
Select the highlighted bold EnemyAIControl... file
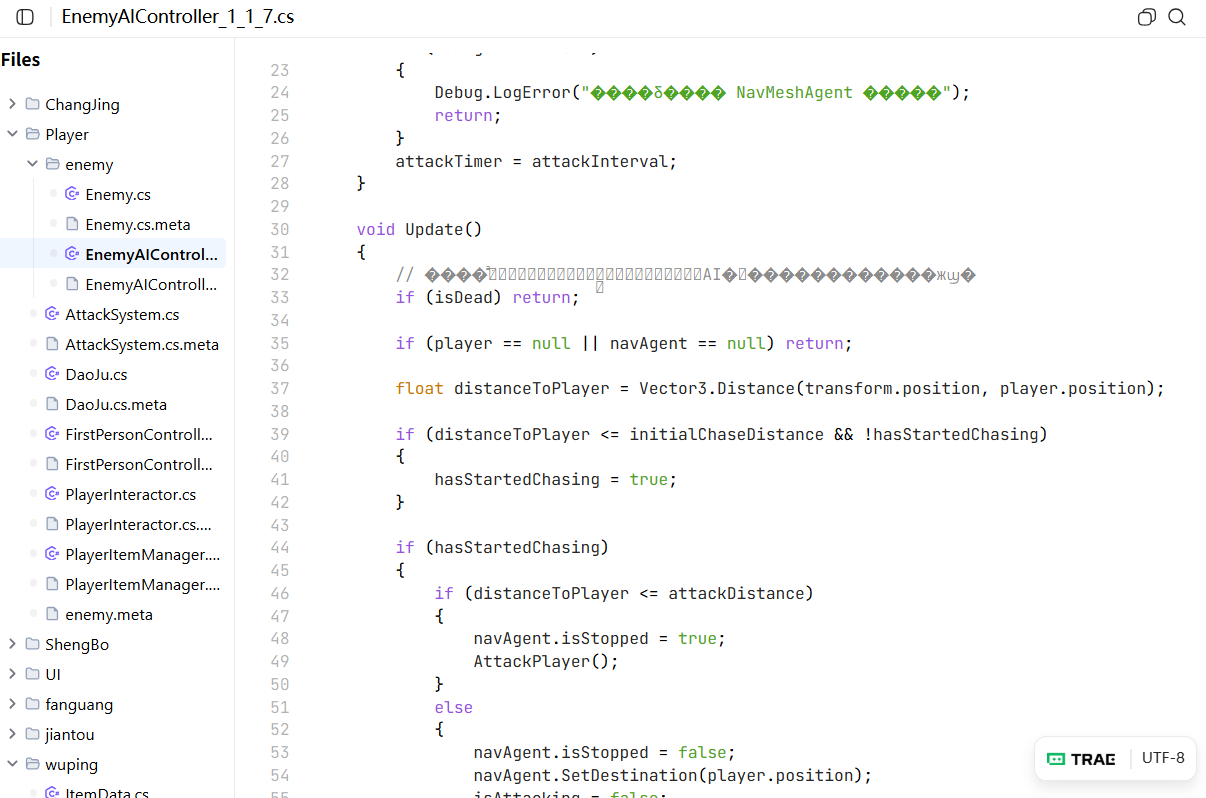coord(151,254)
